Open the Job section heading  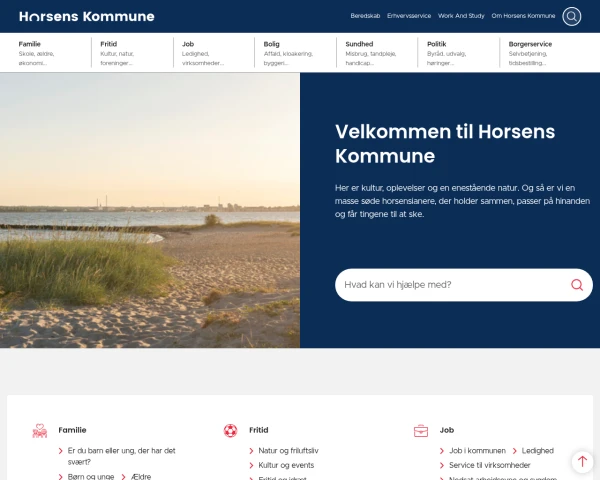[447, 430]
